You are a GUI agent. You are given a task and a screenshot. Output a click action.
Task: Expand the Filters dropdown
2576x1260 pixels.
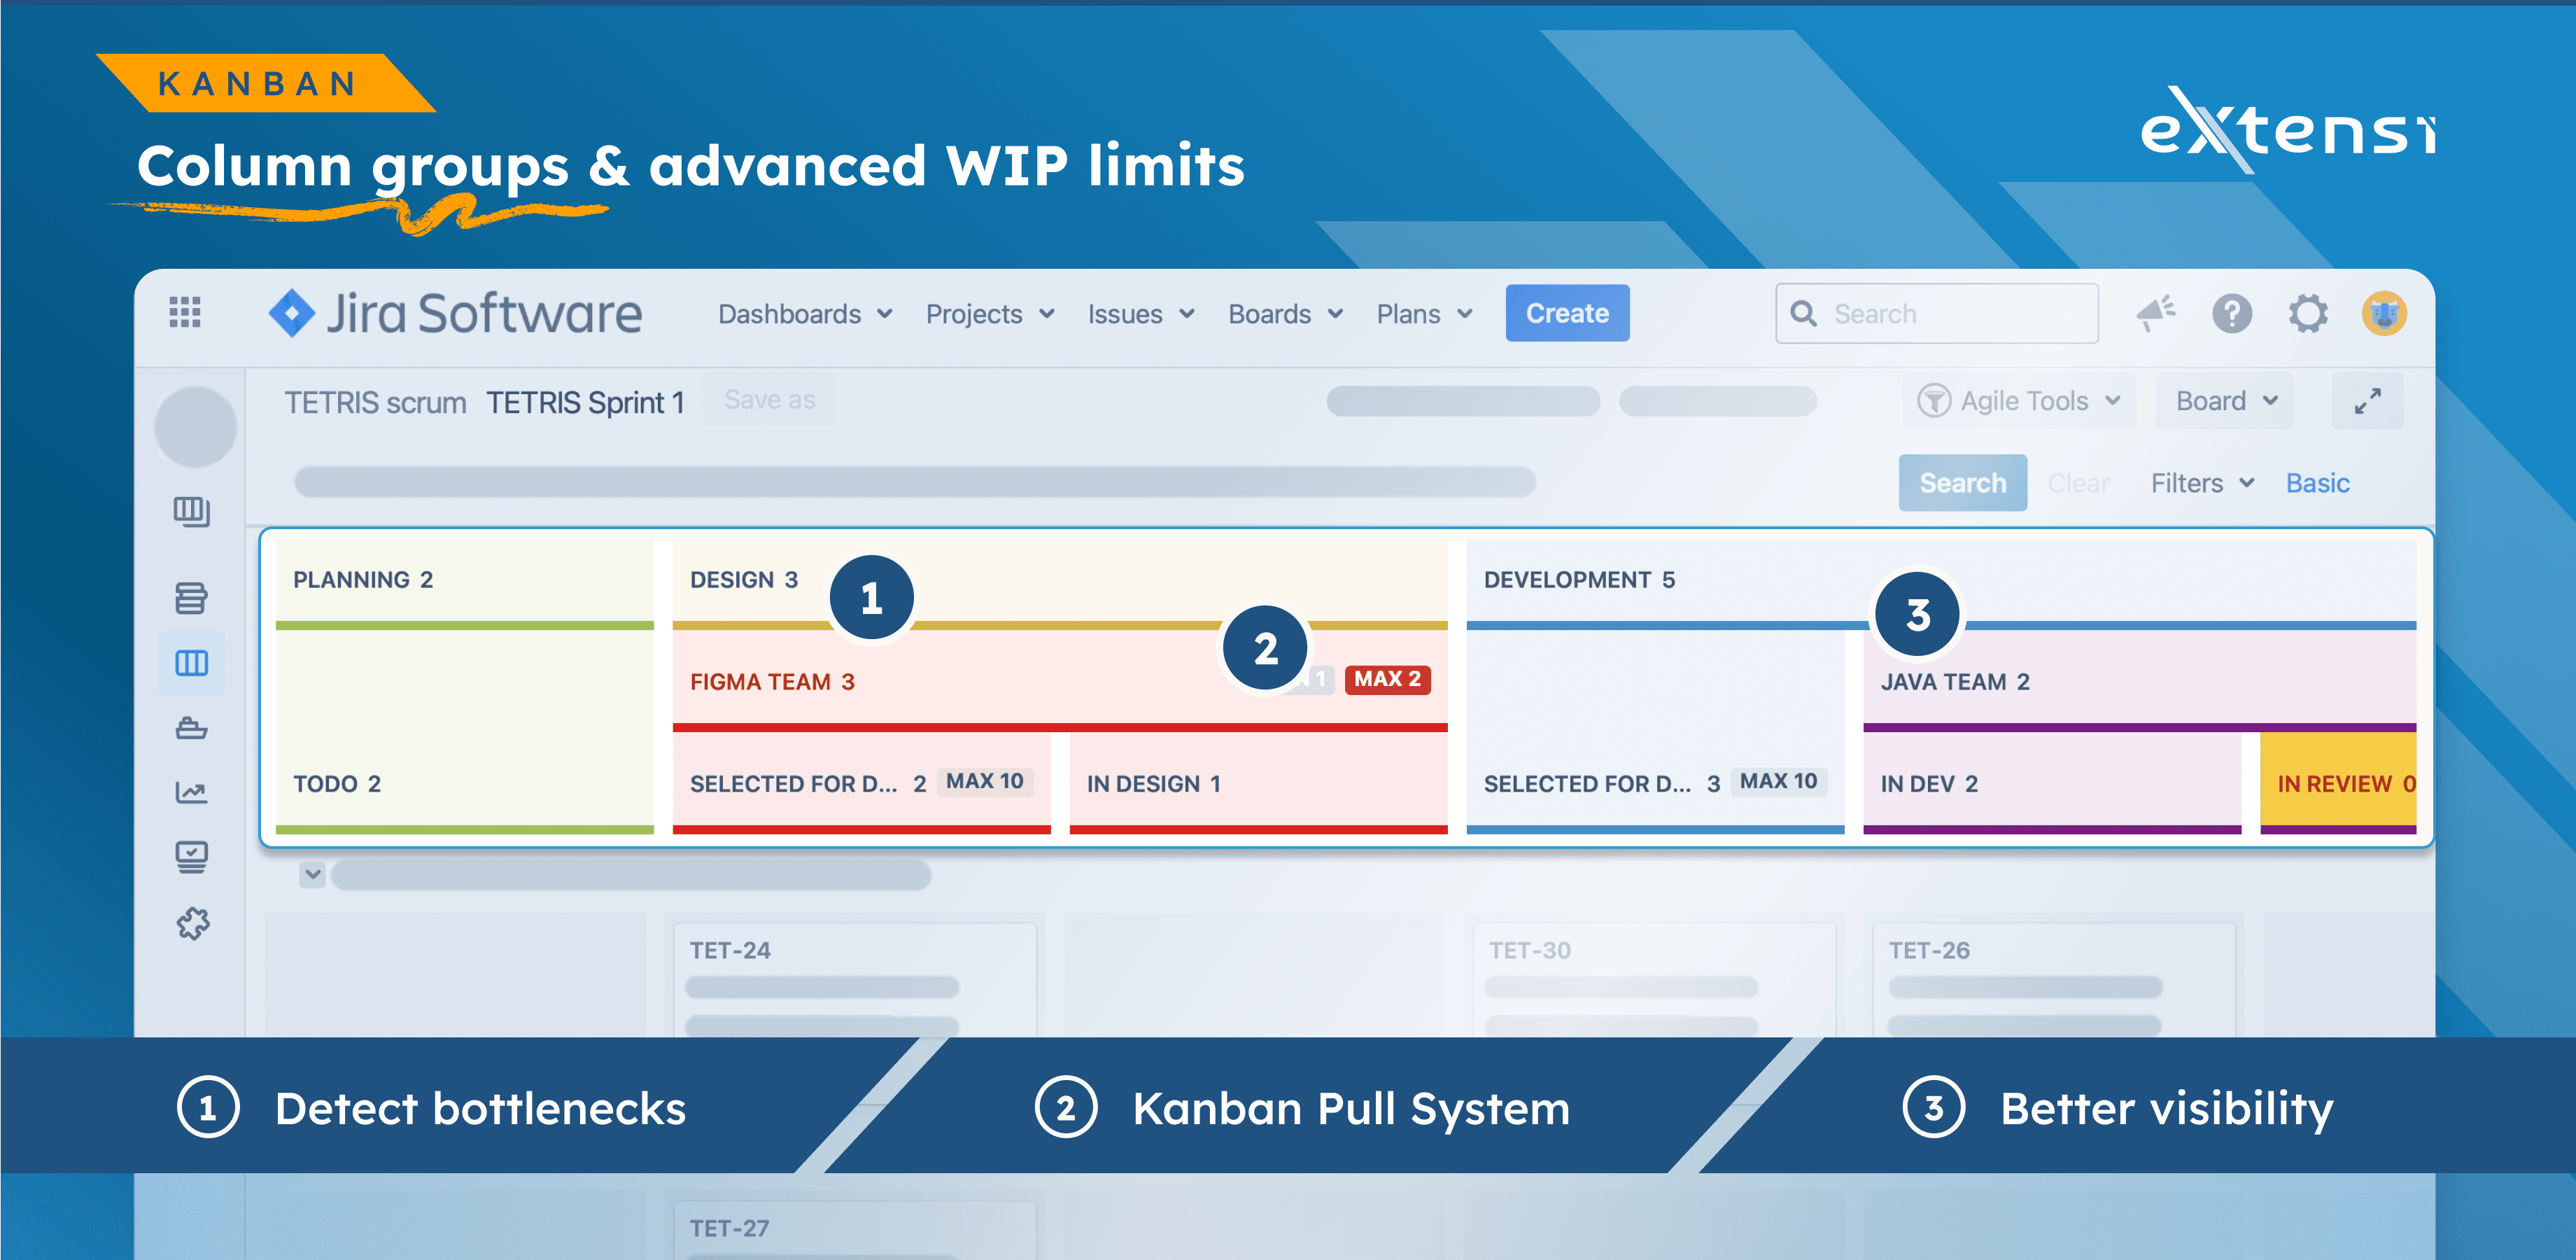click(2201, 483)
